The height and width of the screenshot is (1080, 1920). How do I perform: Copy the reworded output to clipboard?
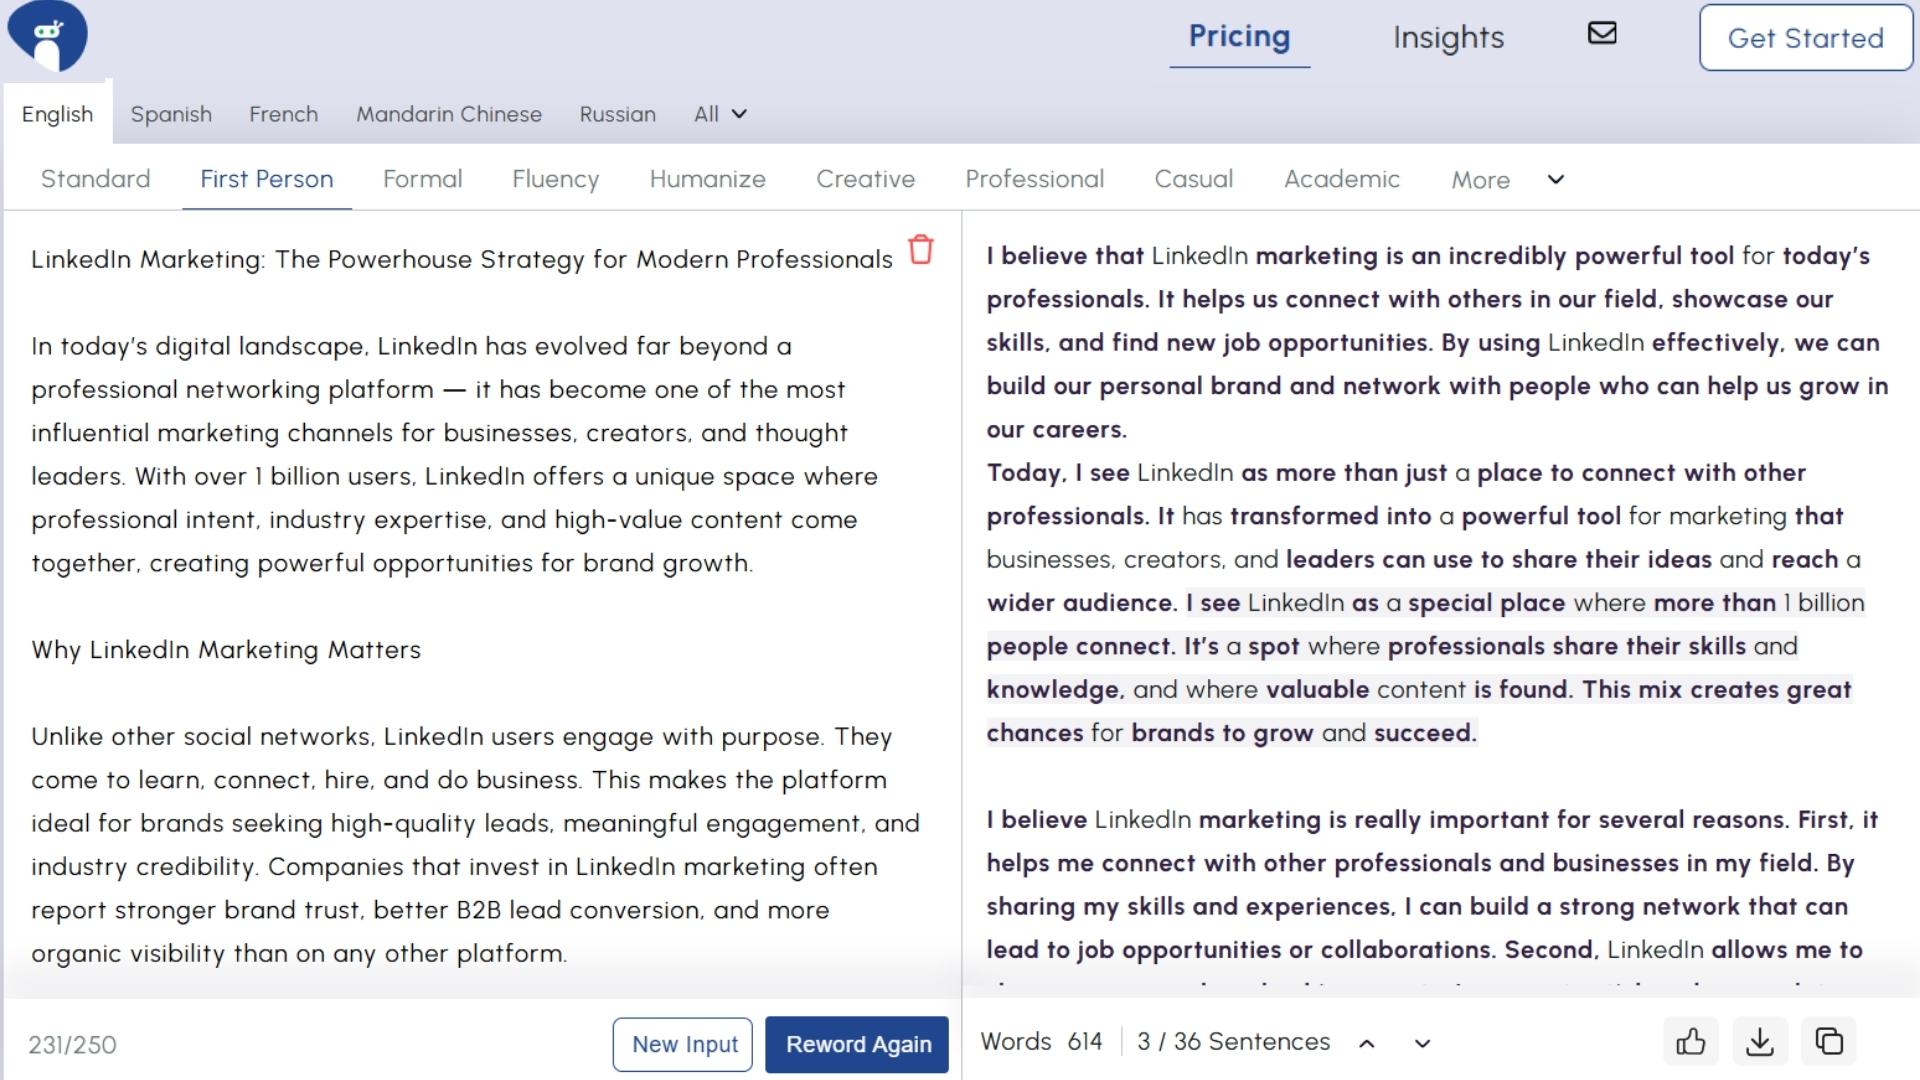click(x=1831, y=1042)
